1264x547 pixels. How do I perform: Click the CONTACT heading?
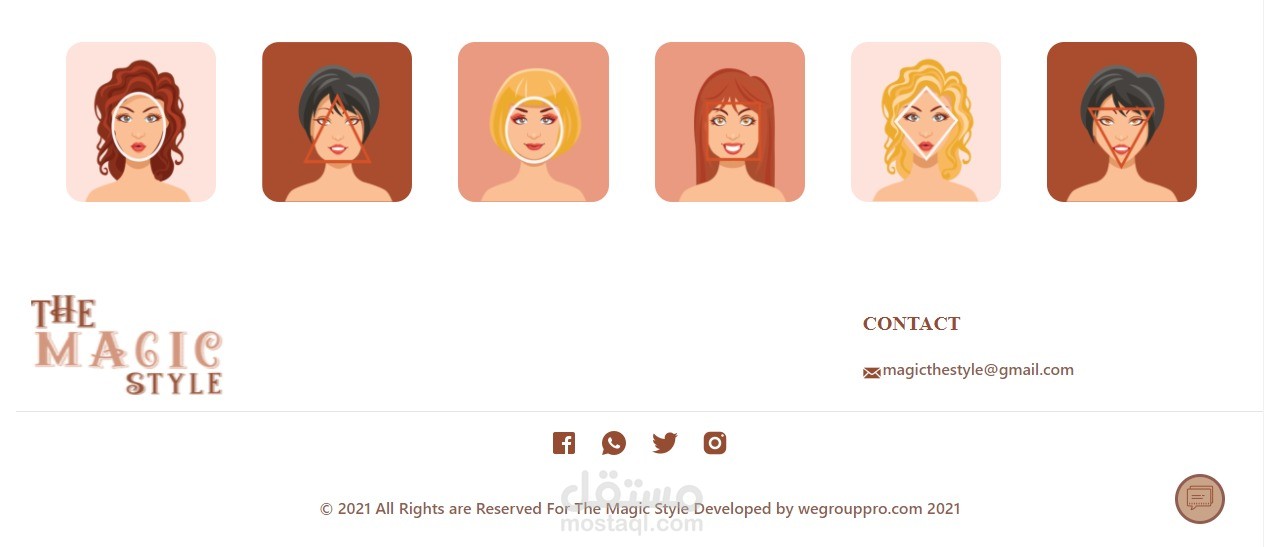(911, 324)
